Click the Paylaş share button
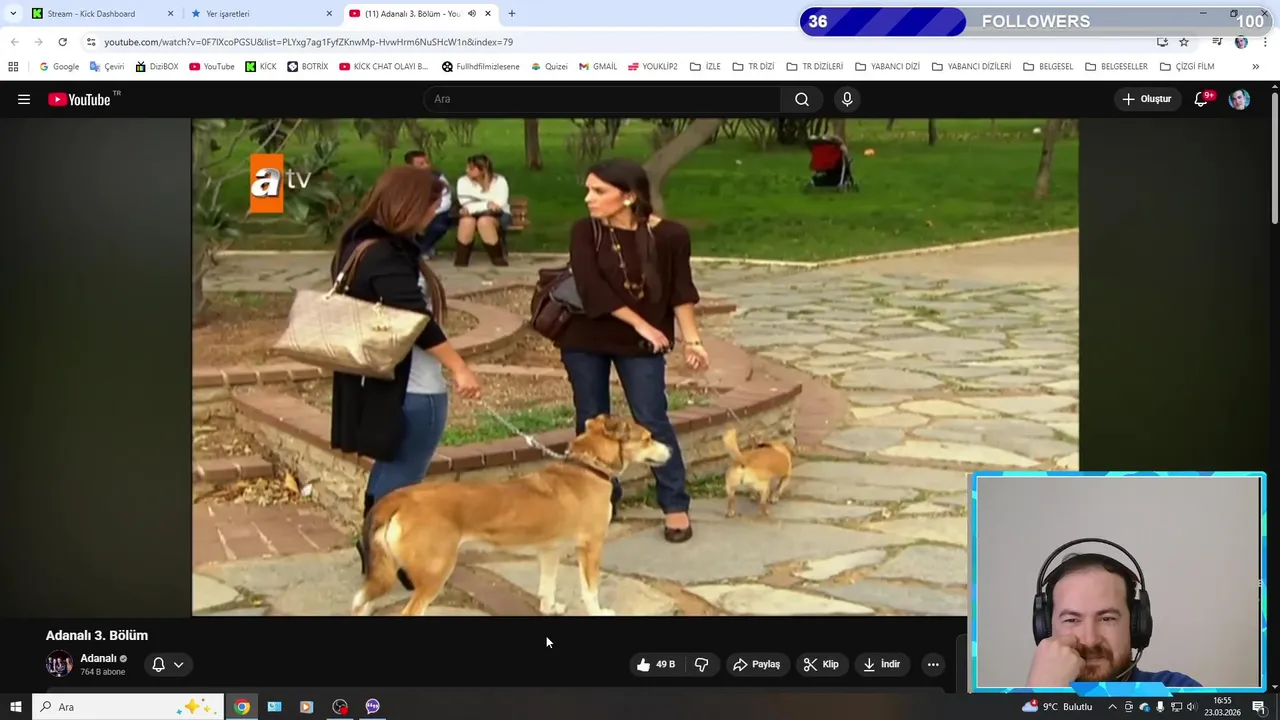The height and width of the screenshot is (720, 1280). point(756,664)
